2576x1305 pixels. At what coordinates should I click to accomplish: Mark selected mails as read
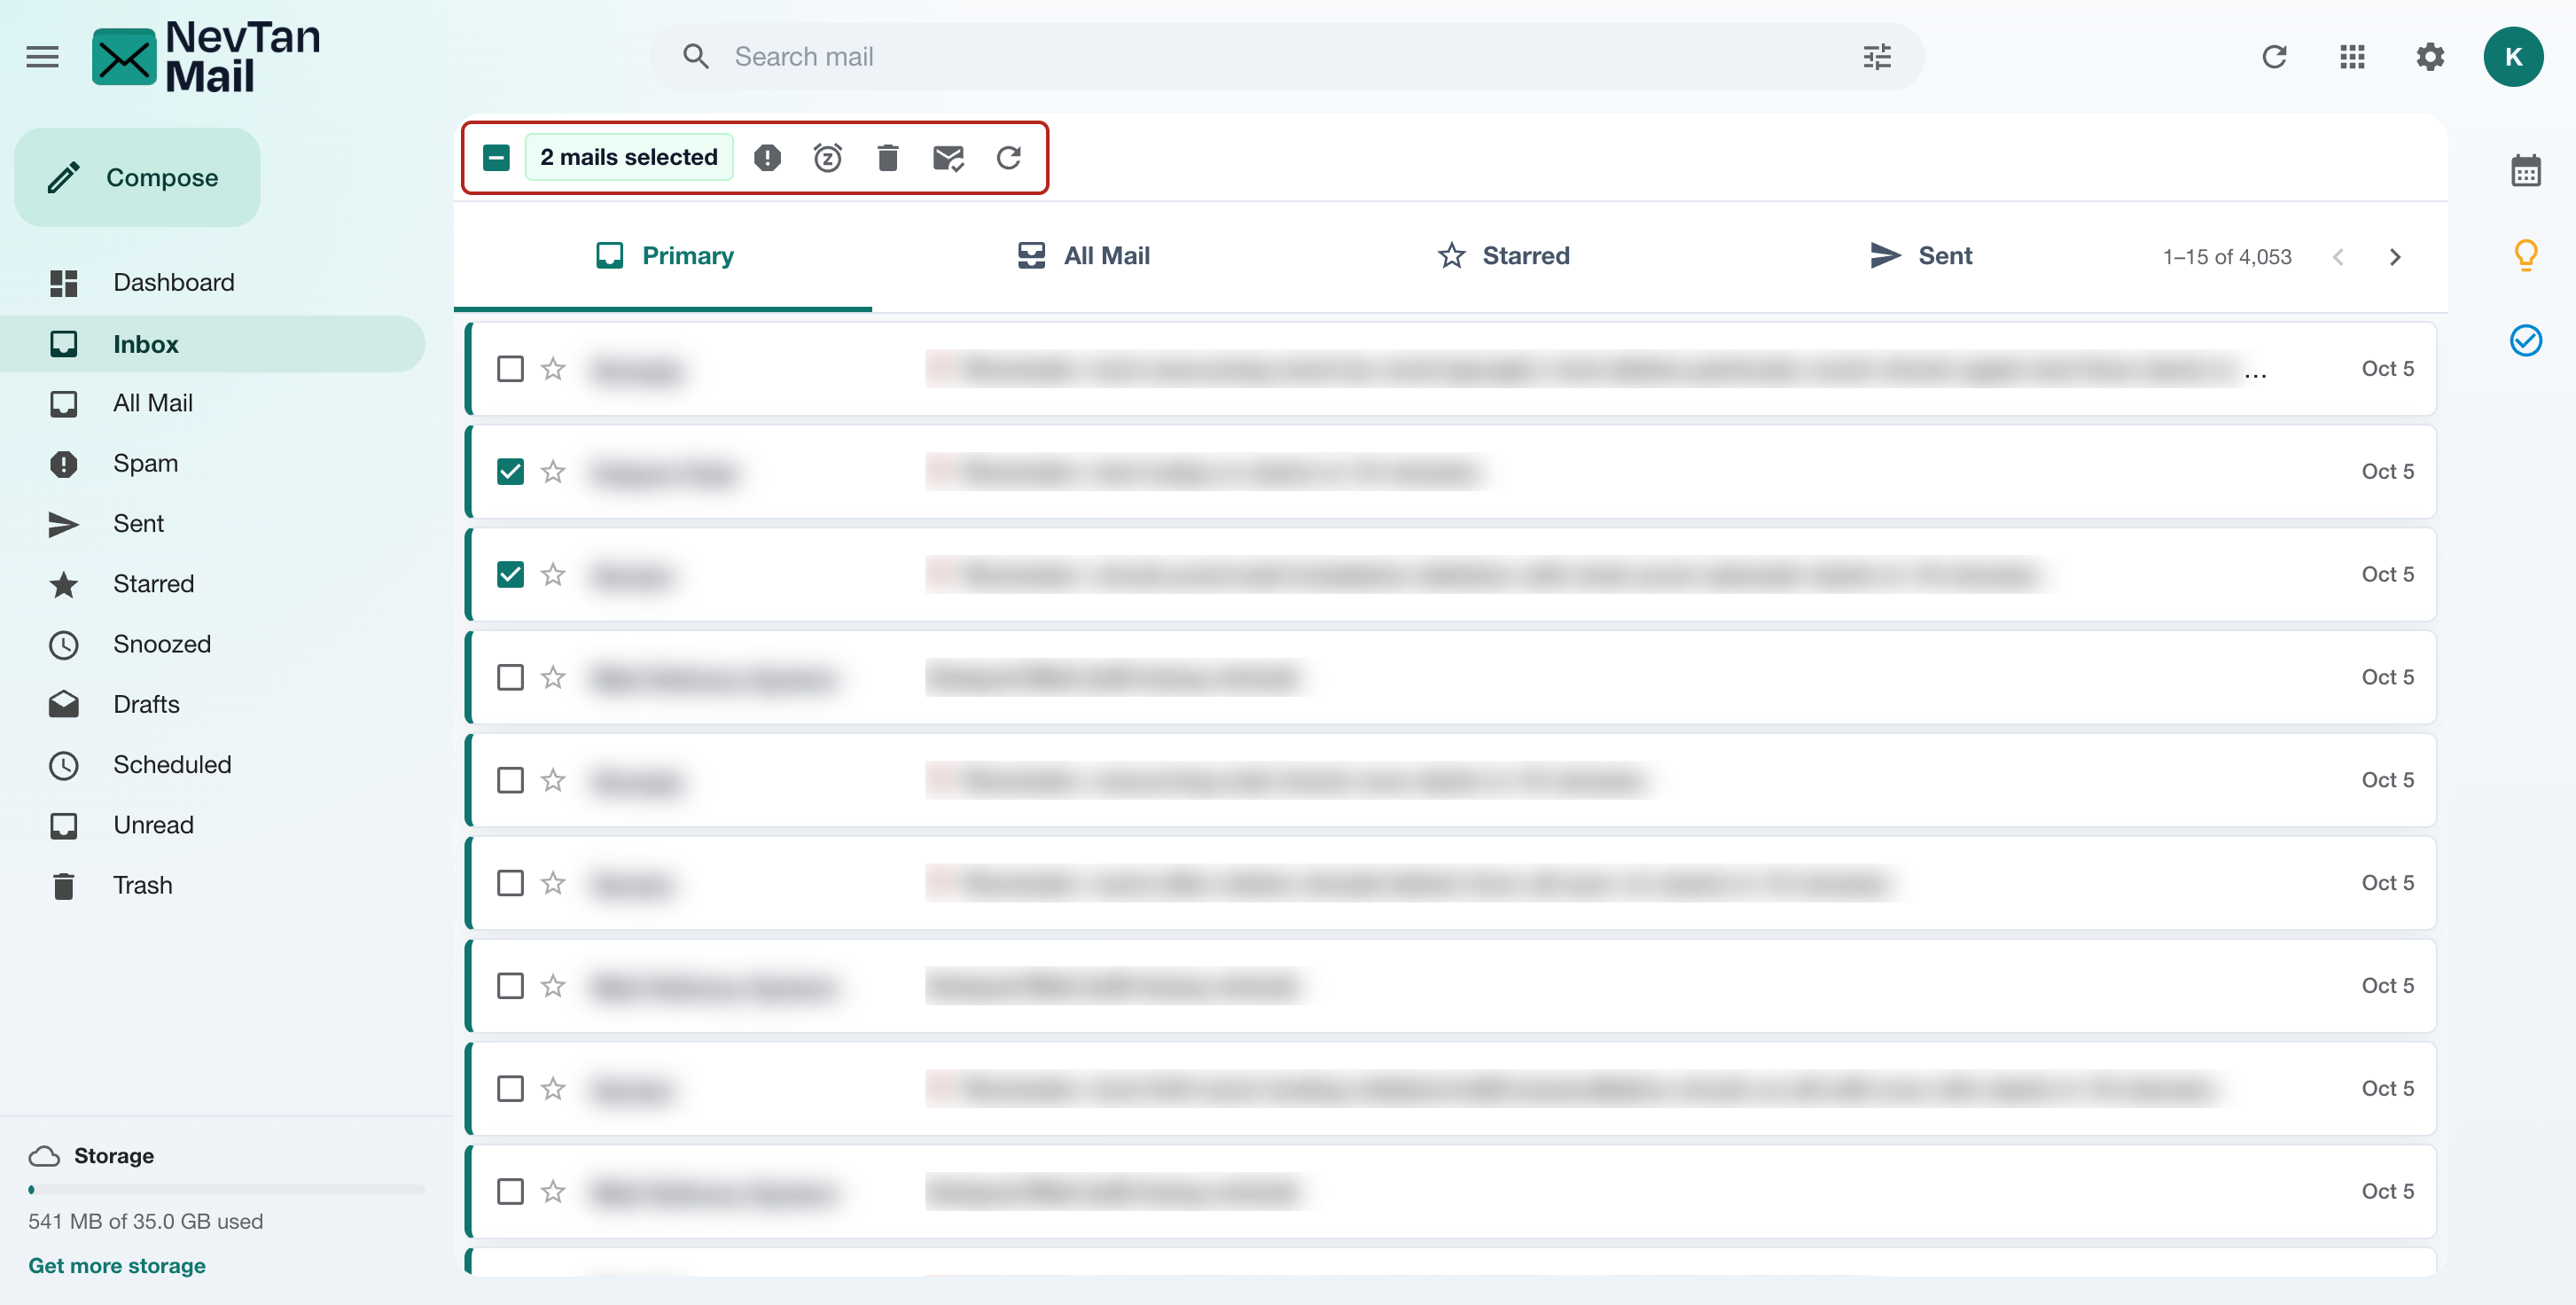point(948,157)
